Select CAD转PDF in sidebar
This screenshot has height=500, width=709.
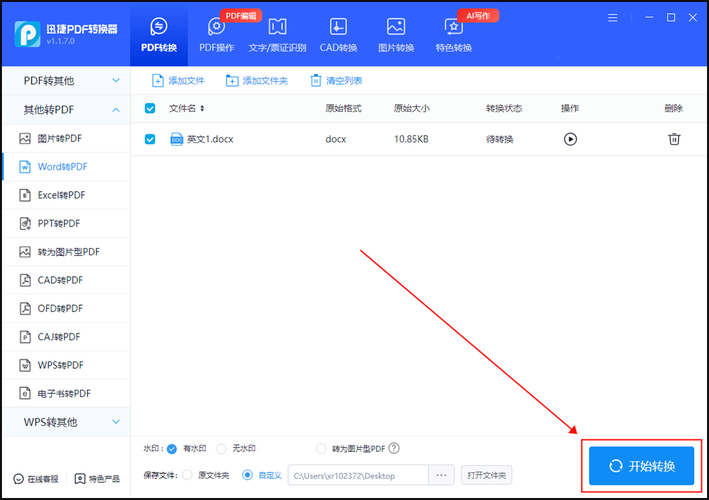tap(66, 280)
